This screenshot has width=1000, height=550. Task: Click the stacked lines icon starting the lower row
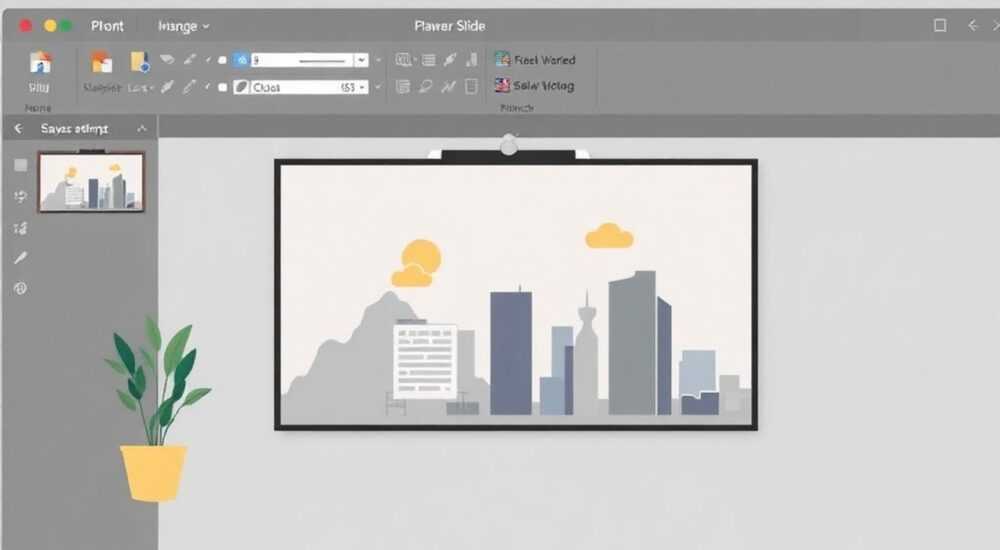[x=402, y=86]
